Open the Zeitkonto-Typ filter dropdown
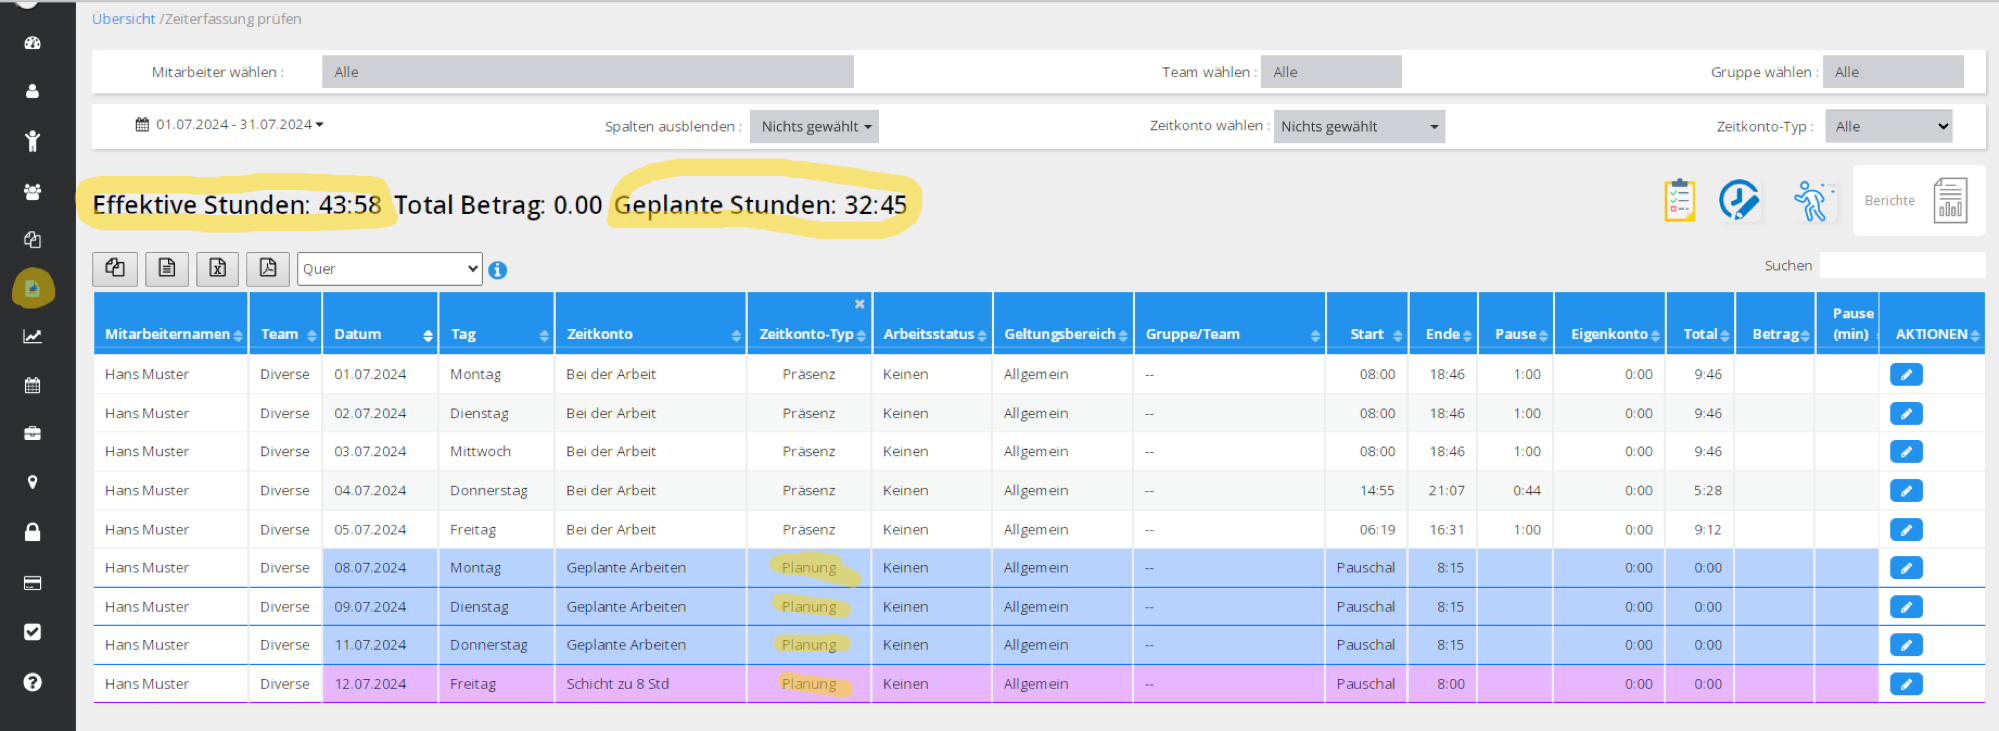 (x=1887, y=127)
